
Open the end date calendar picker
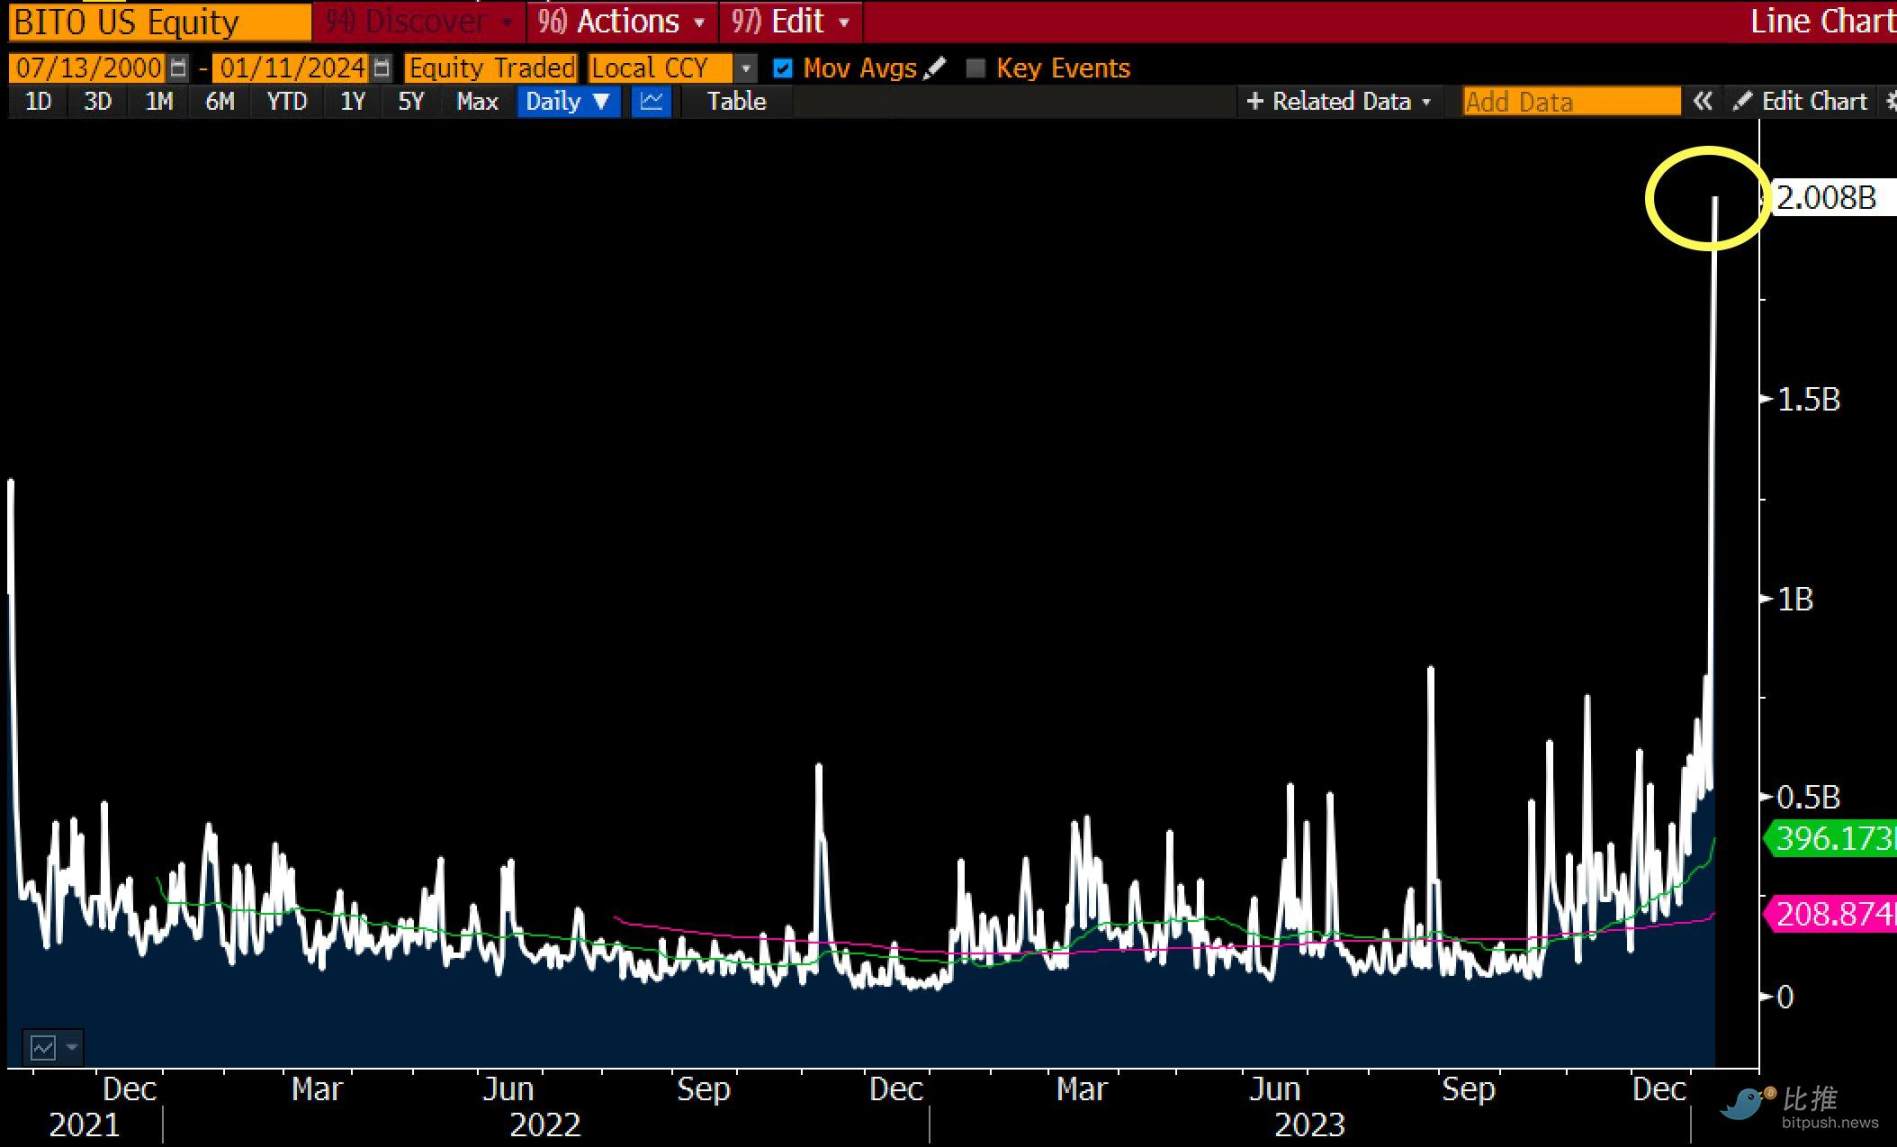pos(382,68)
